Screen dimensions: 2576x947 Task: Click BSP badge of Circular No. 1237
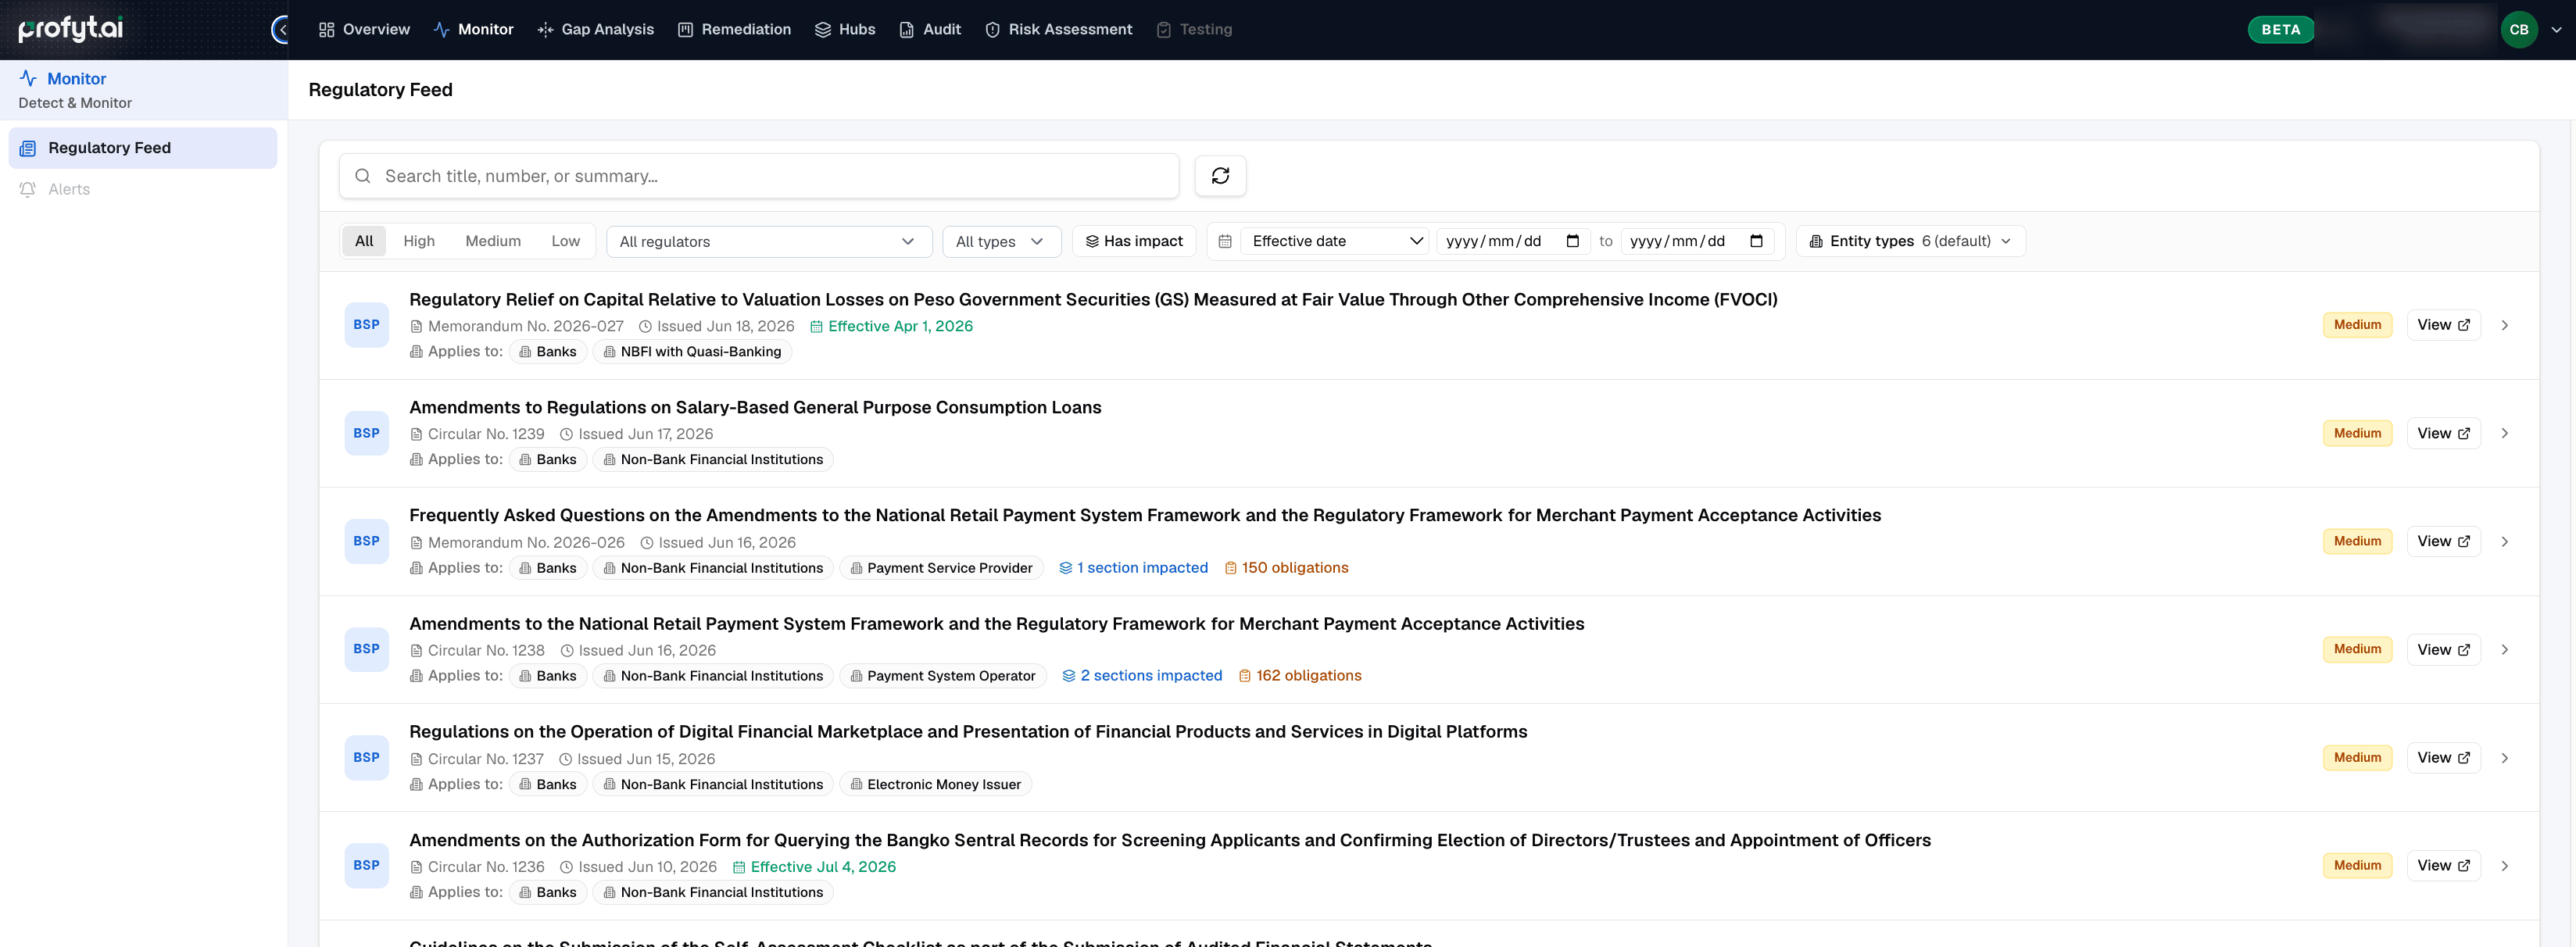tap(366, 757)
